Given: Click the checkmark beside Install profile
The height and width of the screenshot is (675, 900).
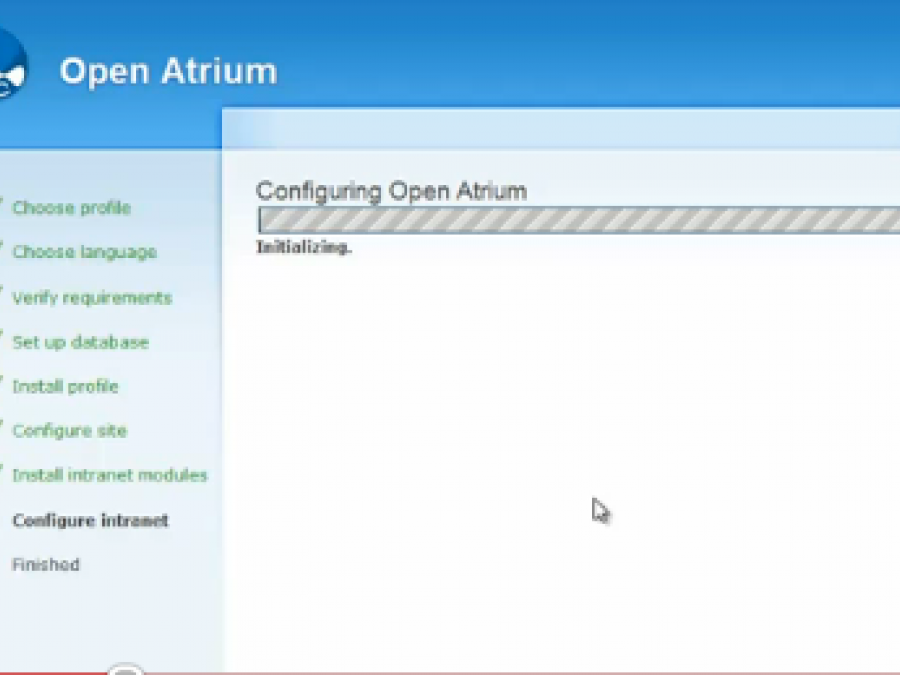Looking at the screenshot, I should (3, 384).
